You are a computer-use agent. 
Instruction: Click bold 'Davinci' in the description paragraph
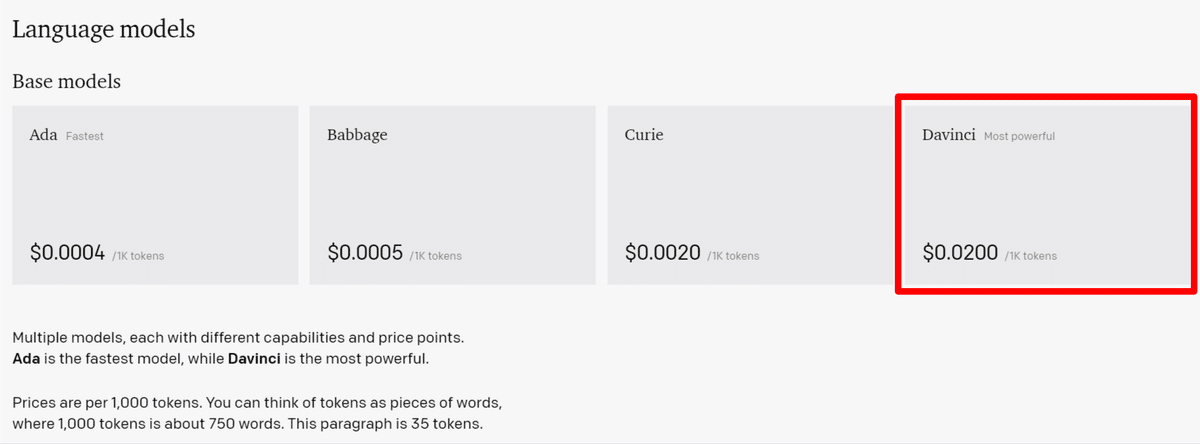click(x=254, y=358)
